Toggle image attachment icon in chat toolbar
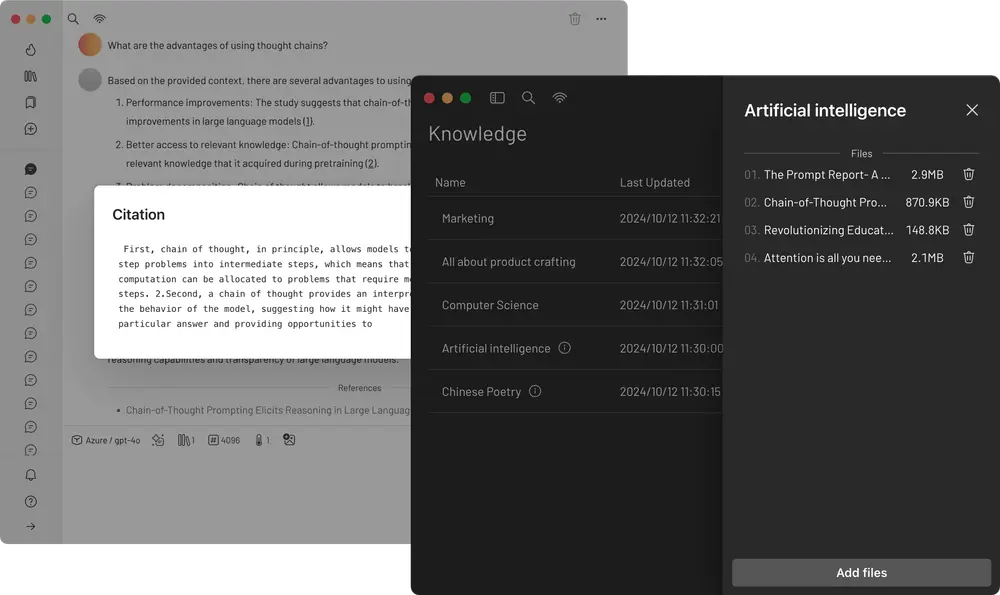Screen dimensions: 1000x595 (289, 440)
